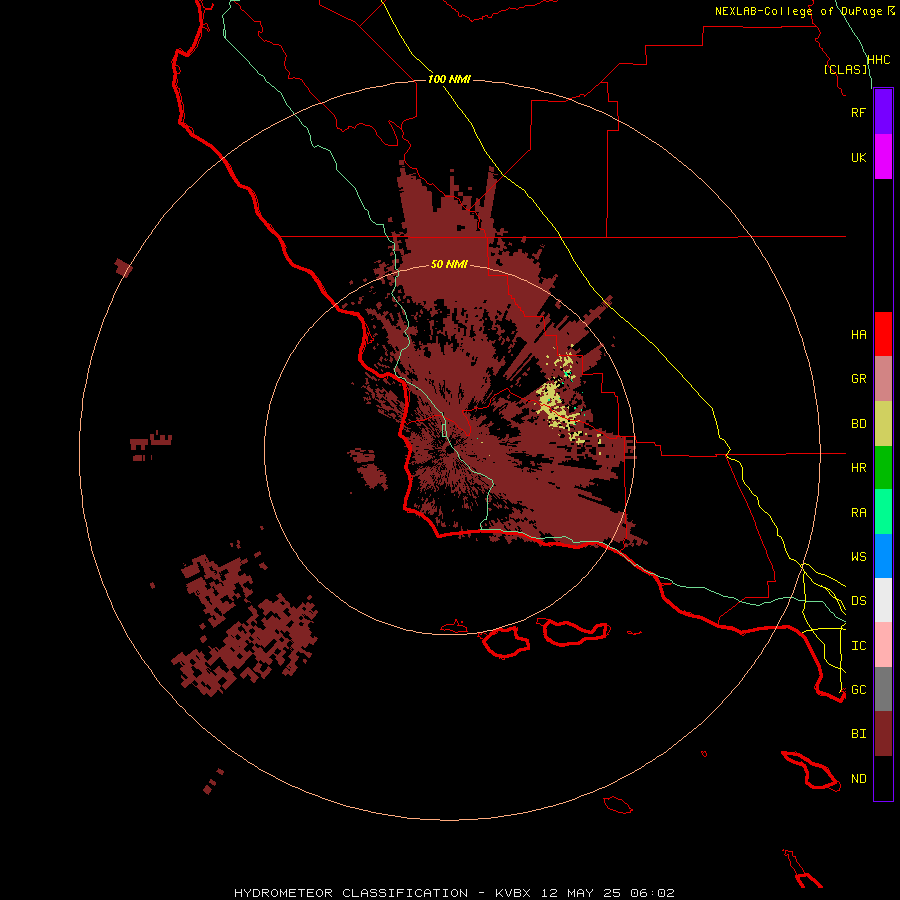Click the BD legend label

click(858, 424)
